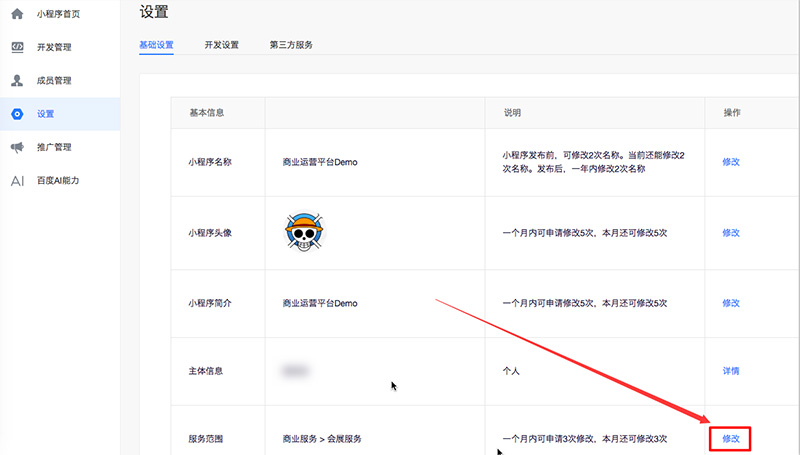Click the 推广管理 megaphone icon
Viewport: 800px width, 455px height.
[17, 147]
